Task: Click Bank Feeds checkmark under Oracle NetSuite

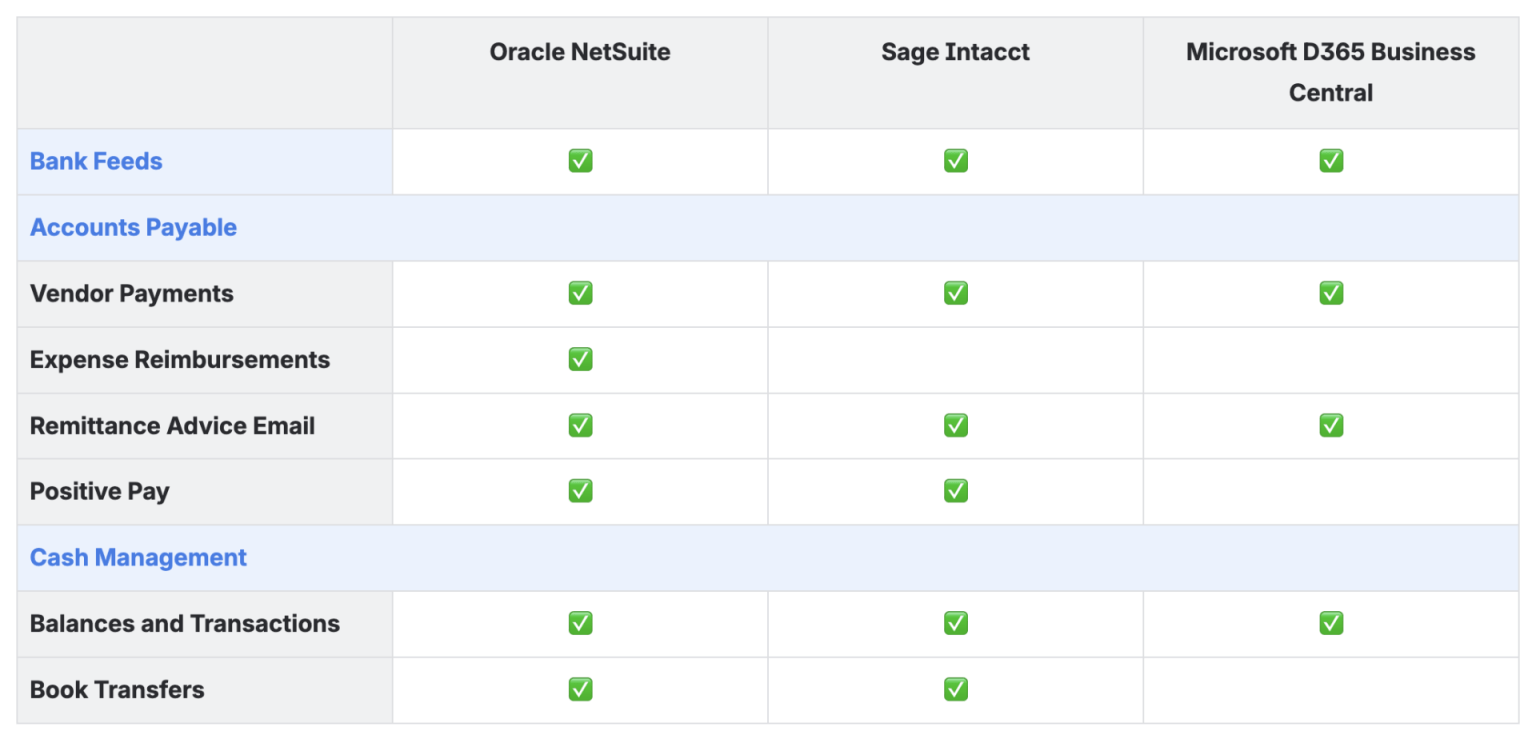Action: pyautogui.click(x=580, y=161)
